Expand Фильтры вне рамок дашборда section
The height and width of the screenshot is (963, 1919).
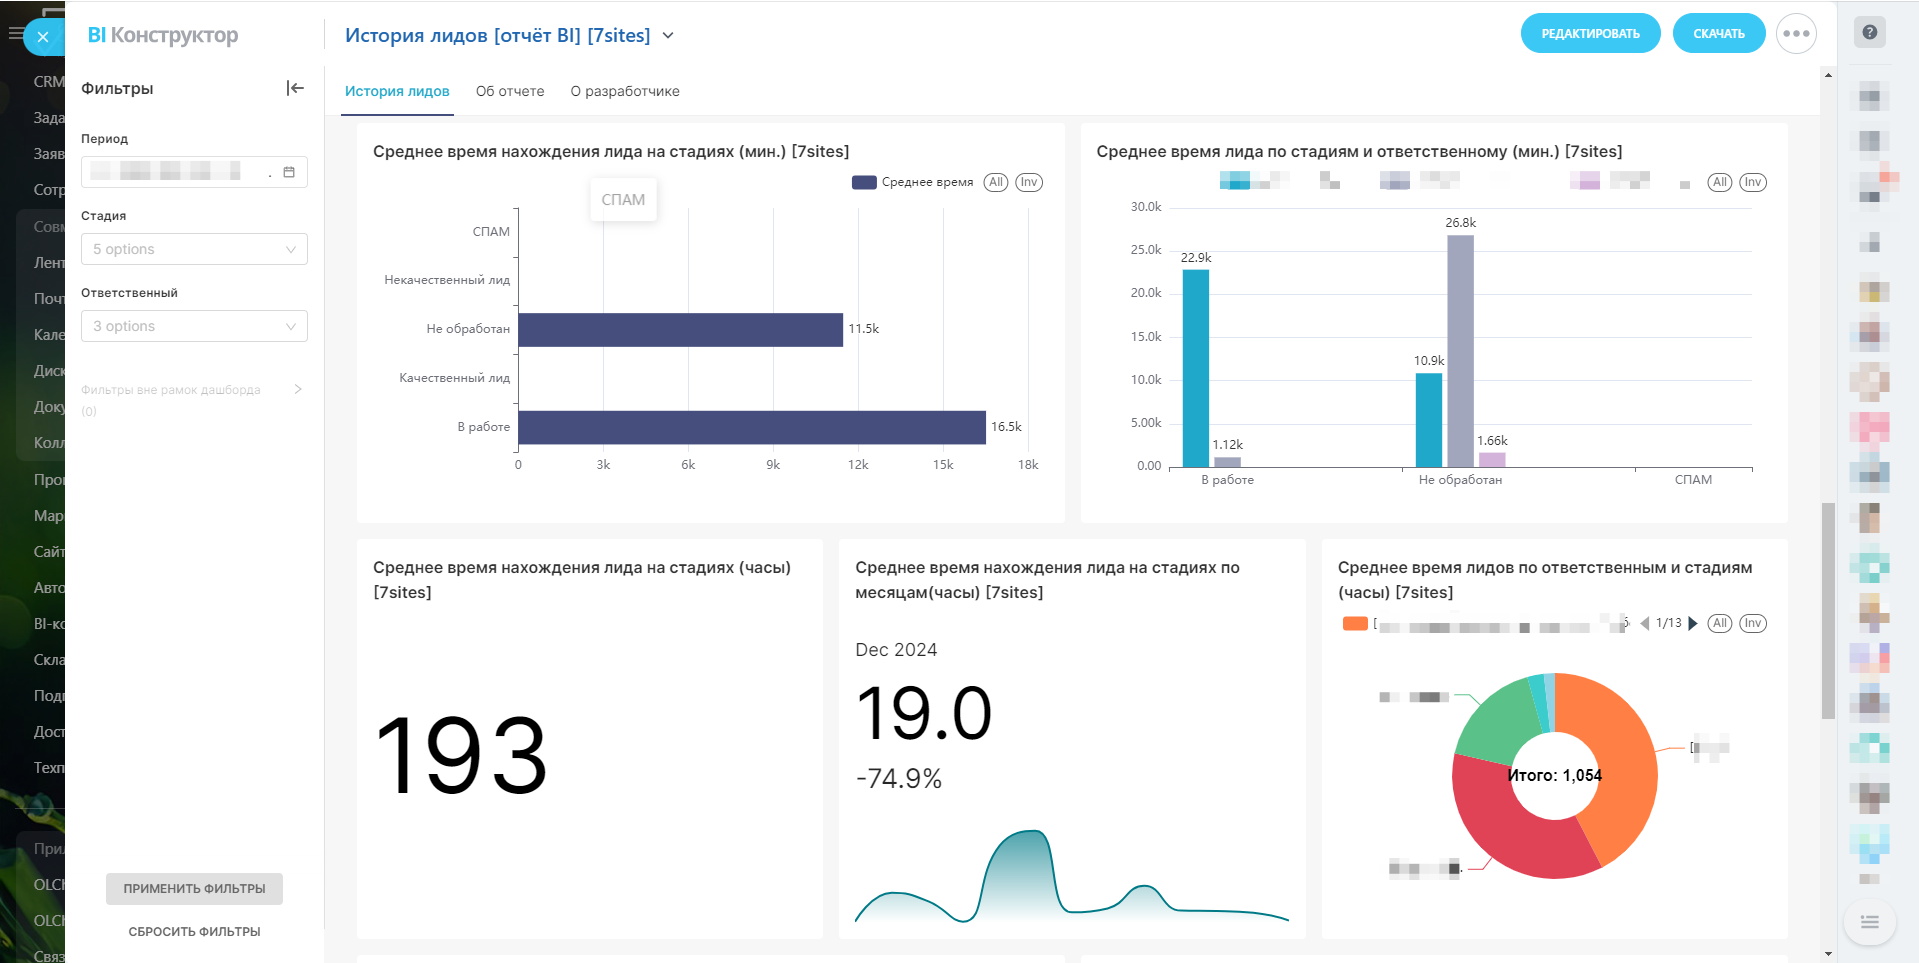tap(298, 389)
